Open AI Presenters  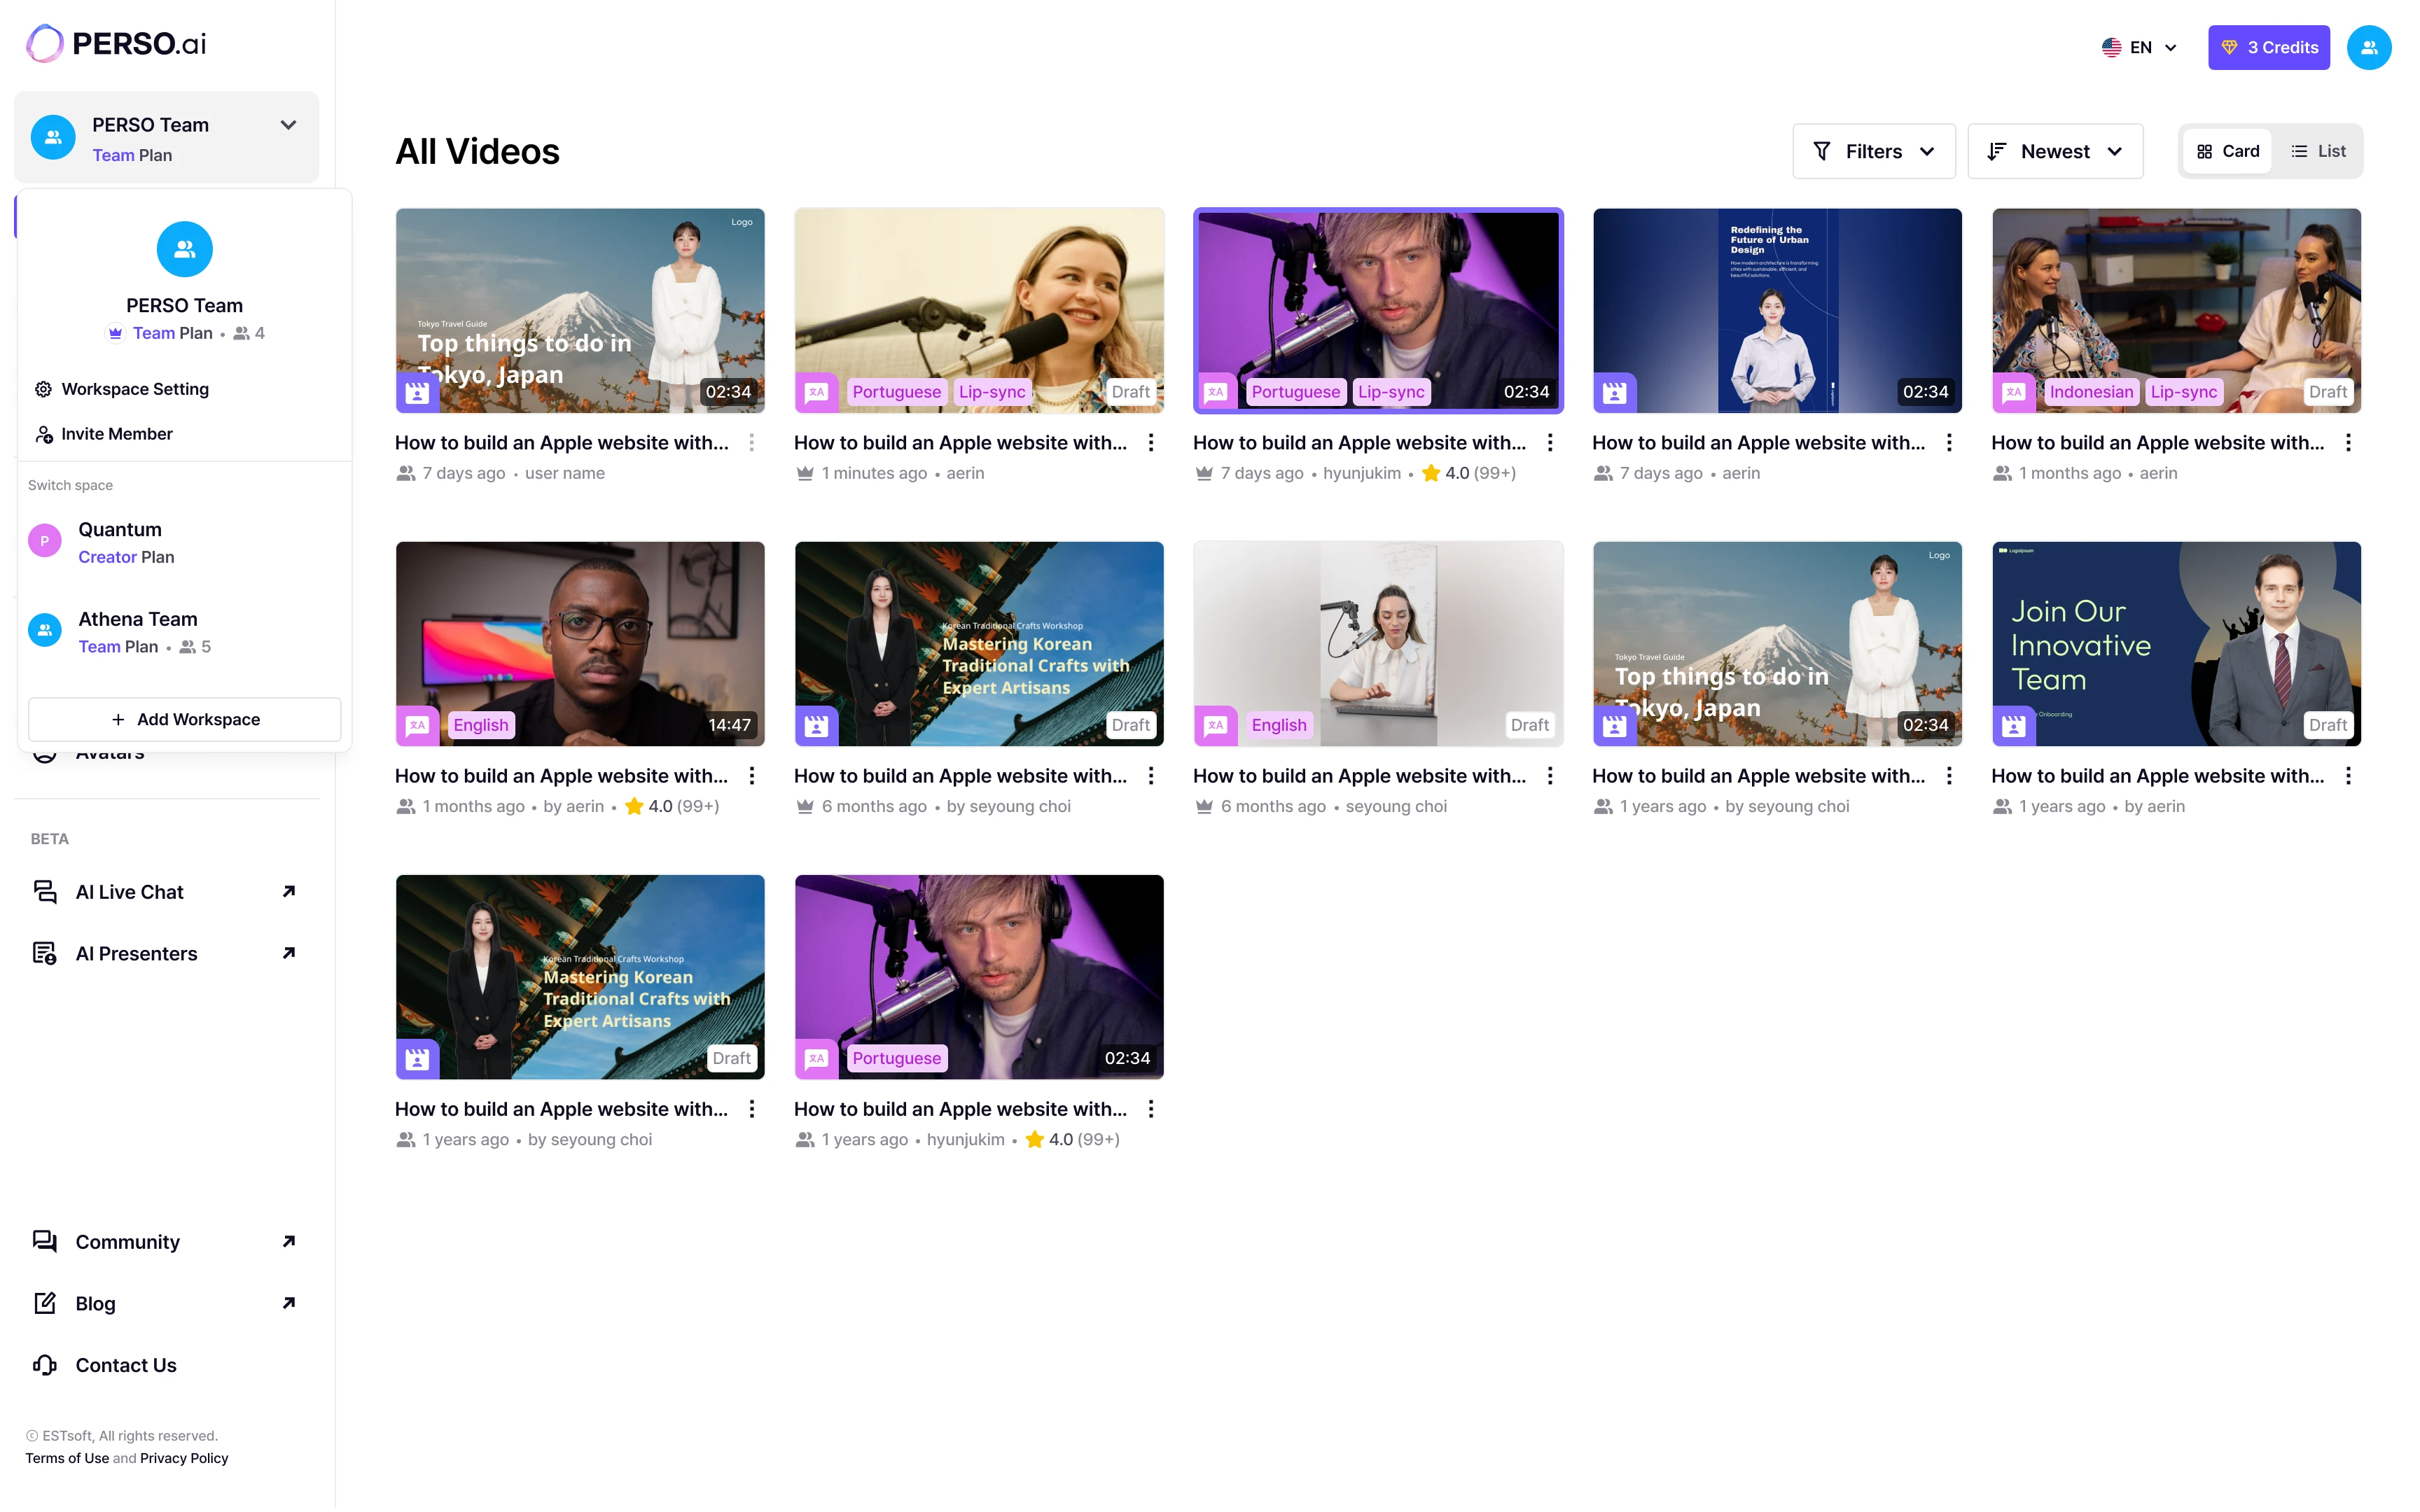[x=166, y=954]
